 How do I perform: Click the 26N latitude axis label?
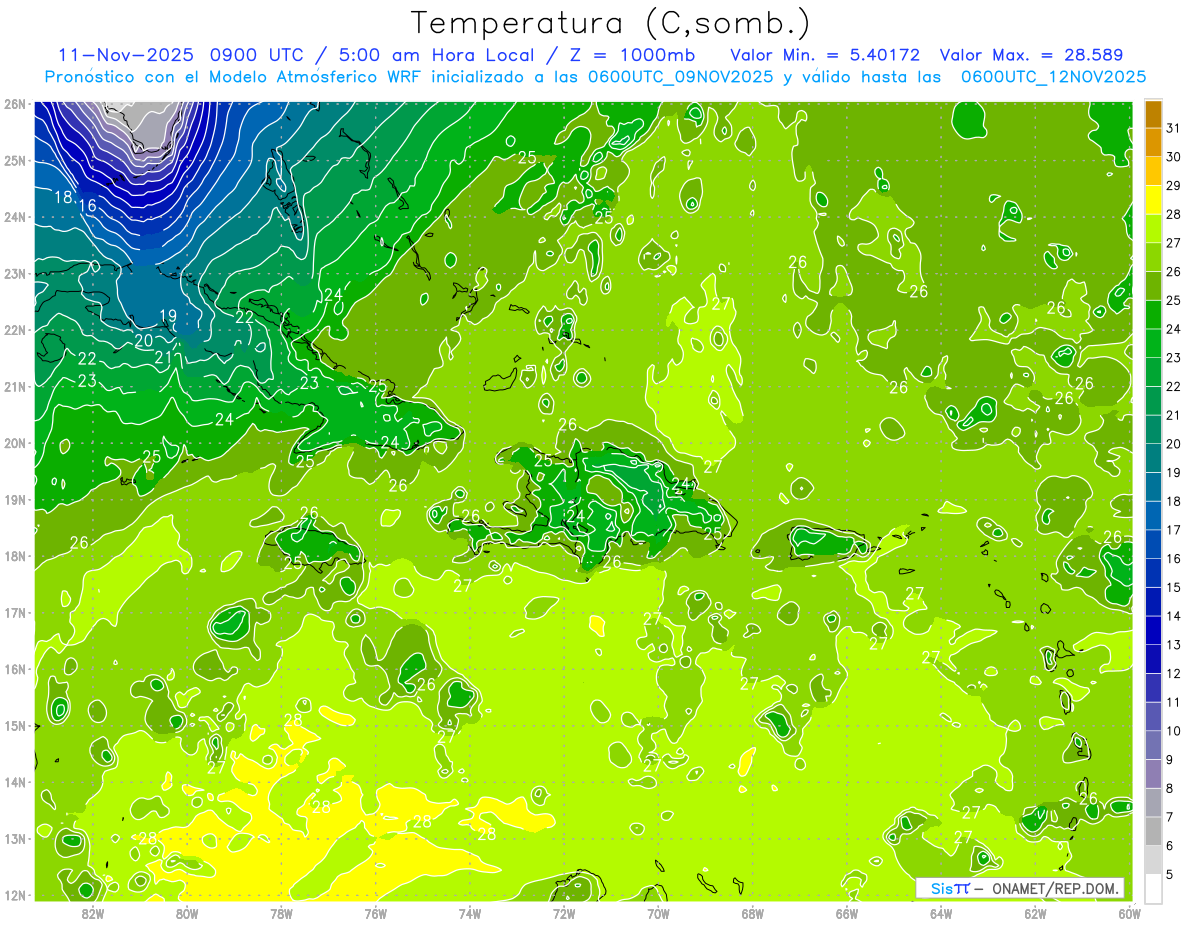click(x=15, y=104)
